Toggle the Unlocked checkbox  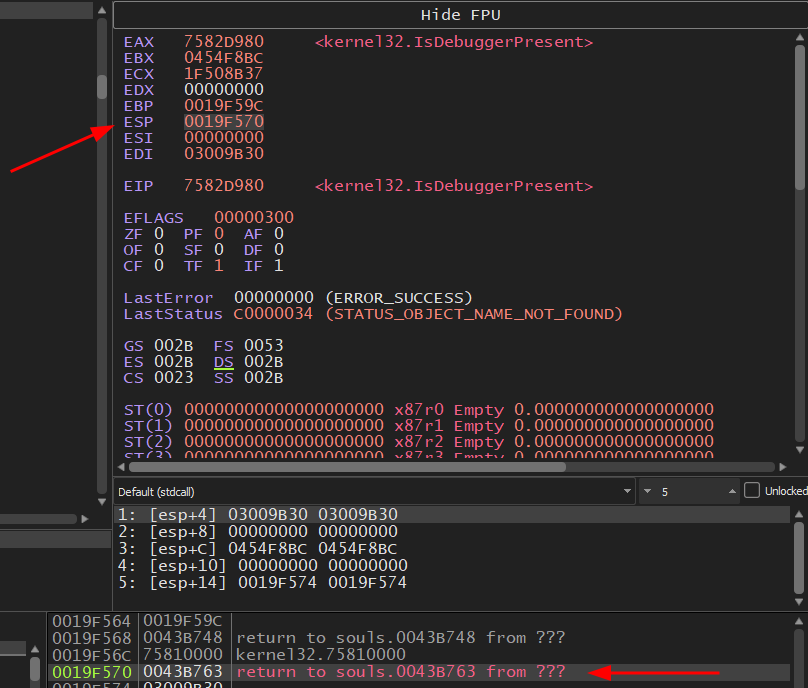pos(752,491)
